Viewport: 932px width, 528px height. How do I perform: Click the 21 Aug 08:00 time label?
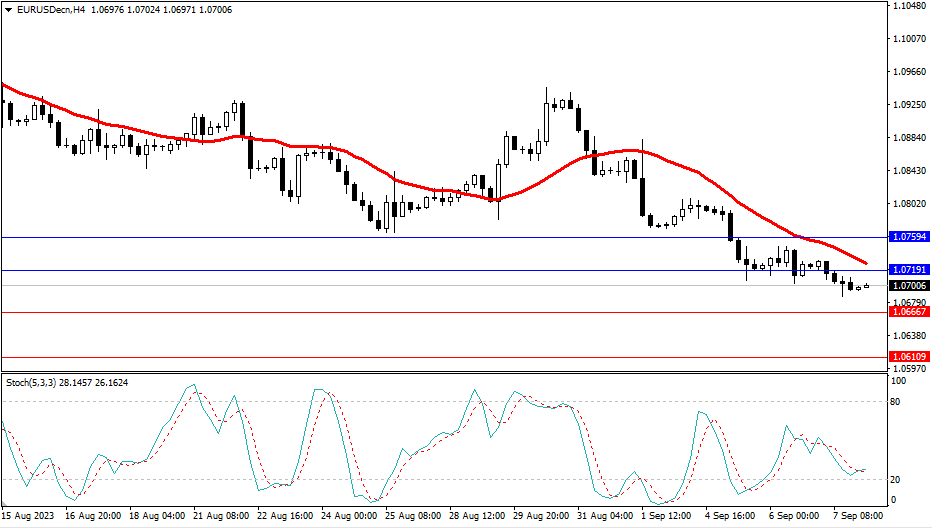tap(222, 517)
